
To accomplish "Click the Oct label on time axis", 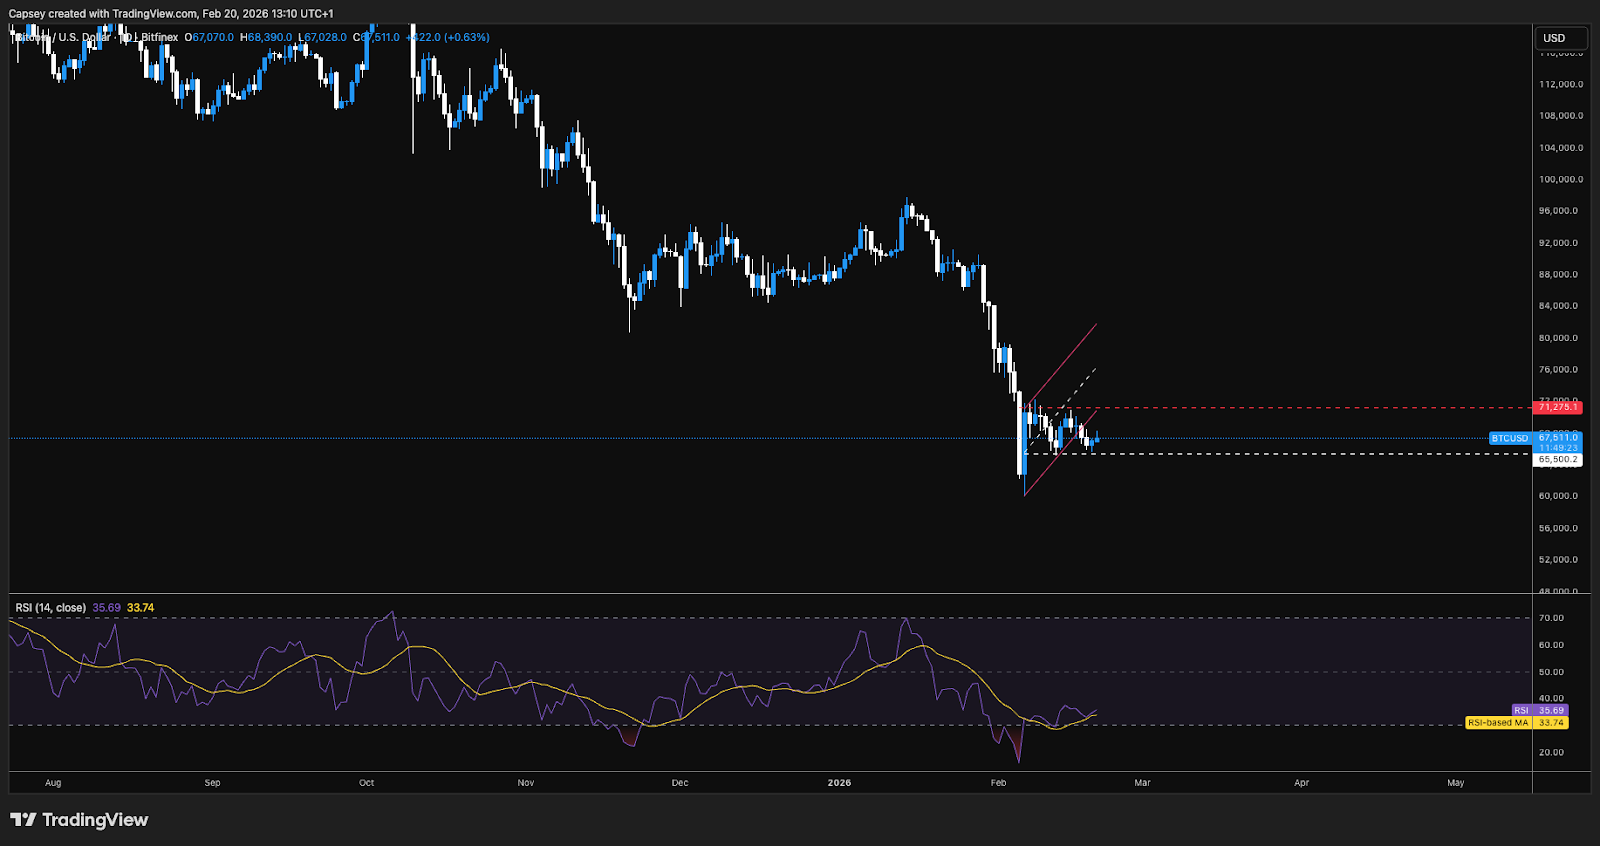I will [x=366, y=783].
